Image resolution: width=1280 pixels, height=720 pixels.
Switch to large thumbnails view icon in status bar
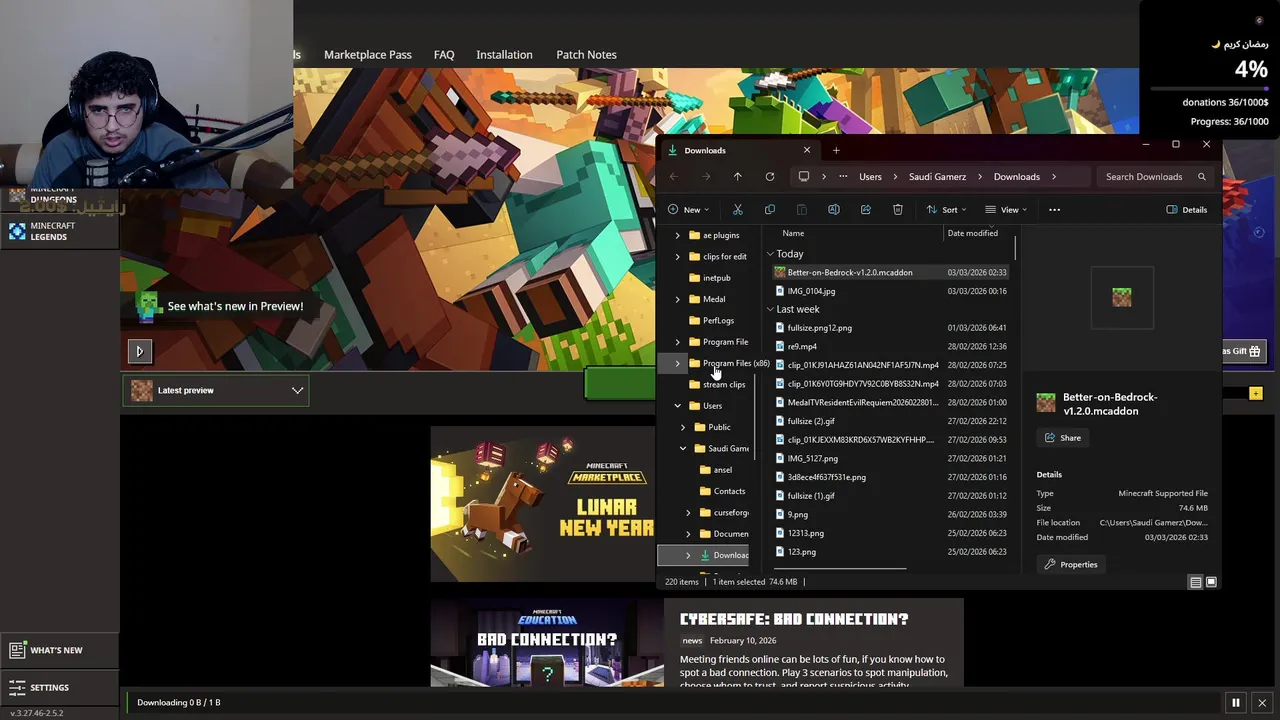pyautogui.click(x=1211, y=582)
